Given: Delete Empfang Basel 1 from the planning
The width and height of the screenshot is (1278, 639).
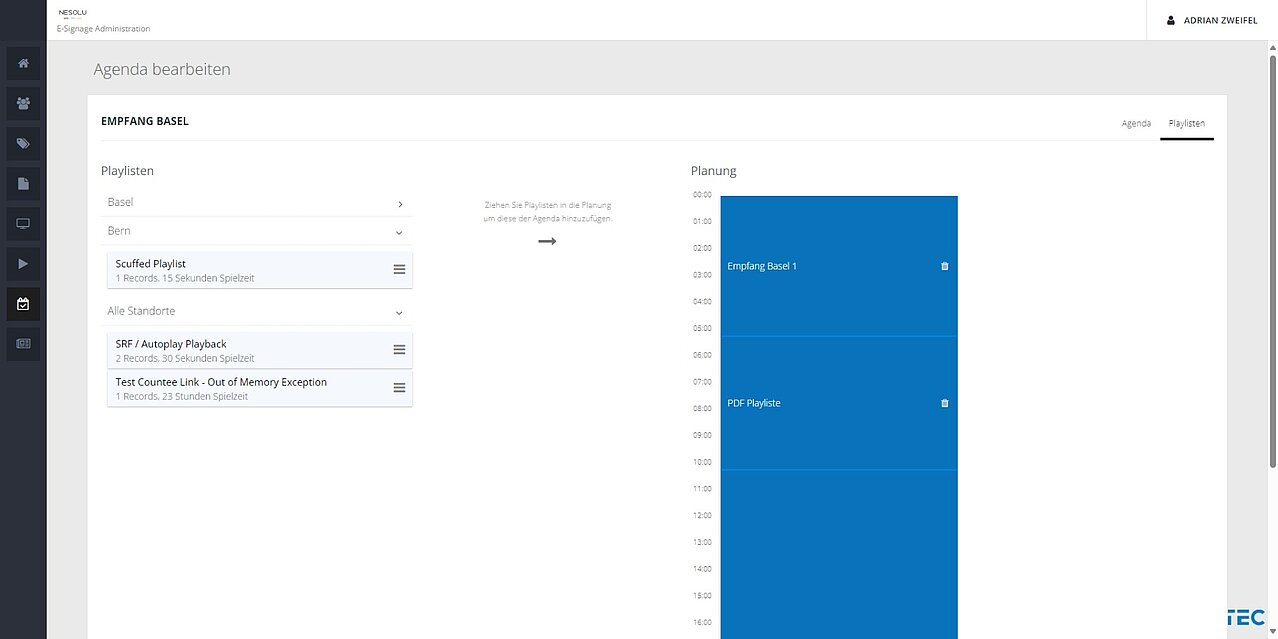Looking at the screenshot, I should coord(945,266).
